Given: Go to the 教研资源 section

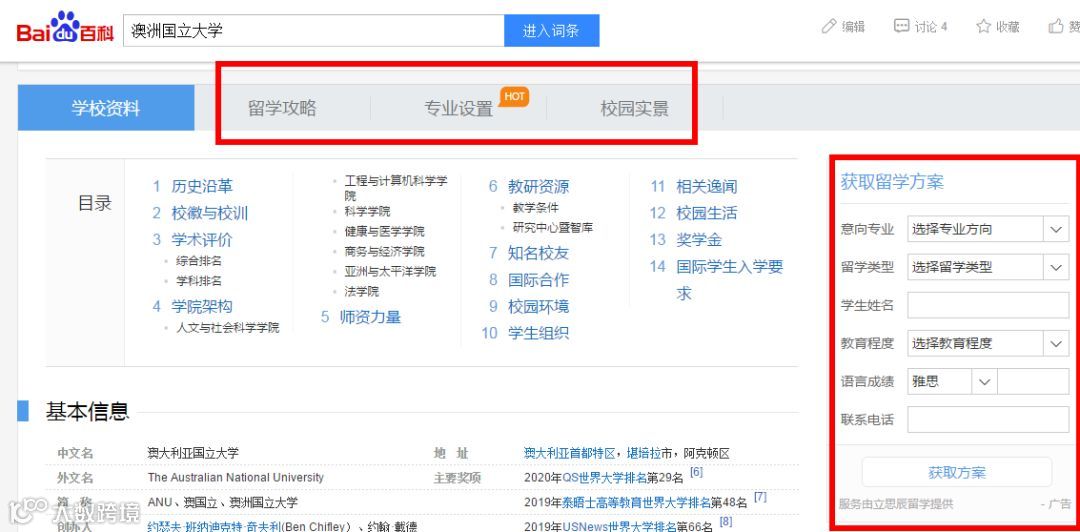Looking at the screenshot, I should [539, 186].
